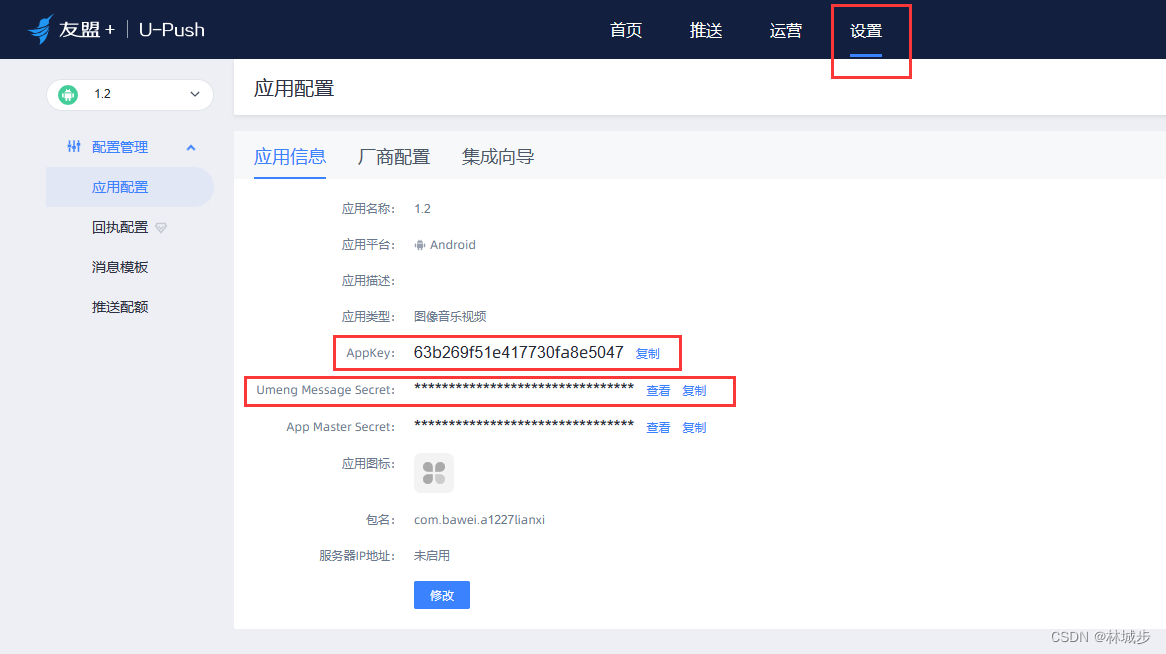Open the 首页 top navigation item

(625, 31)
